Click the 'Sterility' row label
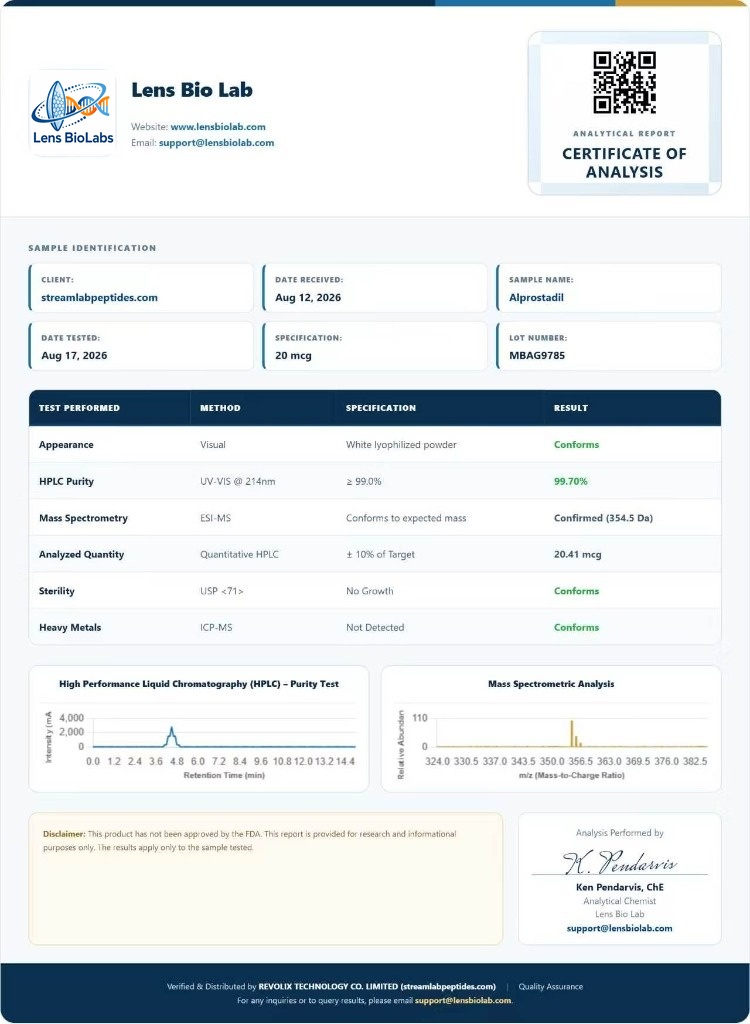The height and width of the screenshot is (1024, 750). pos(57,591)
